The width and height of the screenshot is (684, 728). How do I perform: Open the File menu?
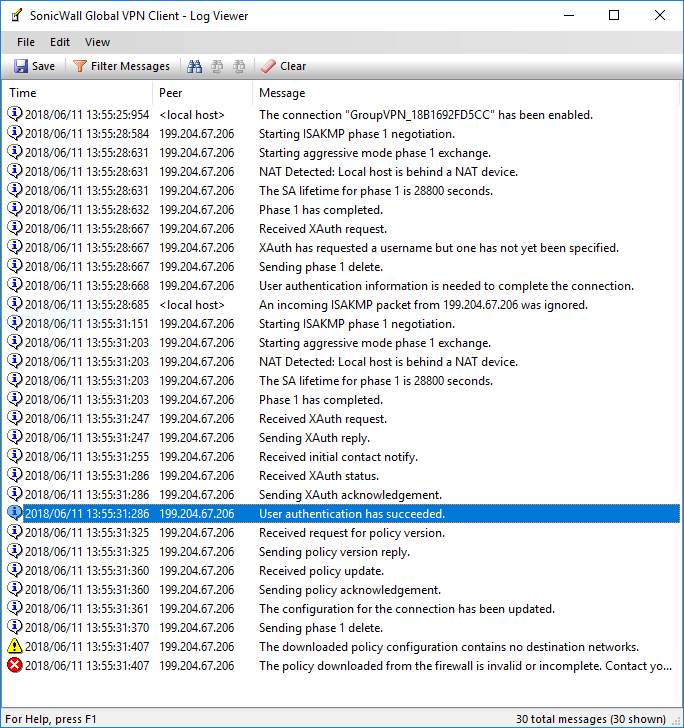pos(26,42)
